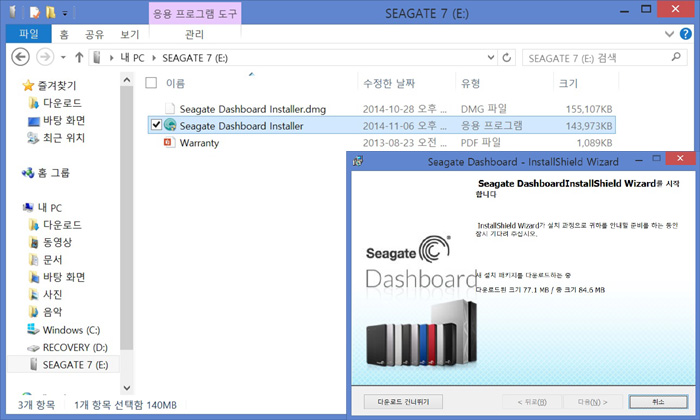700x420 pixels.
Task: Click the 취소 button in the wizard
Action: 658,402
